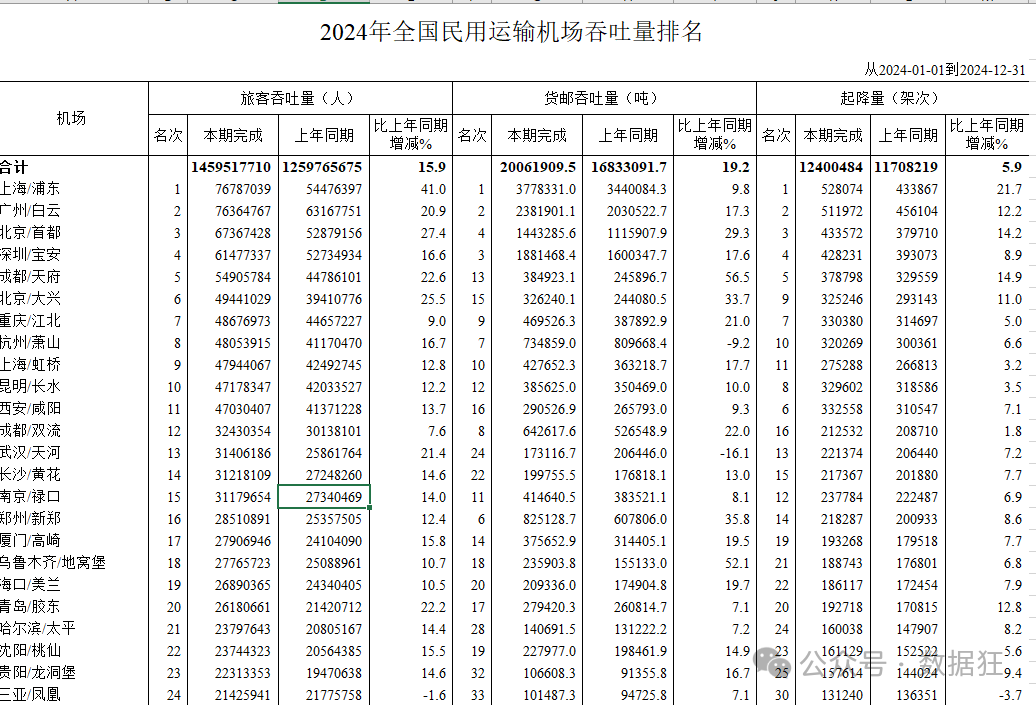Click 广州/白云 last-year passengers 63167751
1036x705 pixels.
pyautogui.click(x=334, y=211)
